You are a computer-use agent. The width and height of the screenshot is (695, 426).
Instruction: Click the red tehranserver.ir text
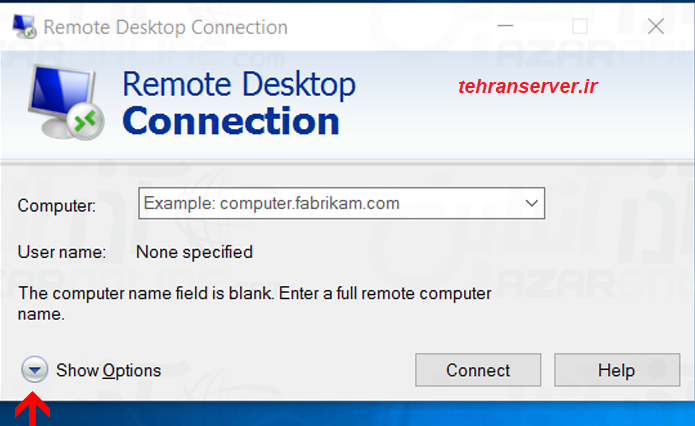coord(527,88)
